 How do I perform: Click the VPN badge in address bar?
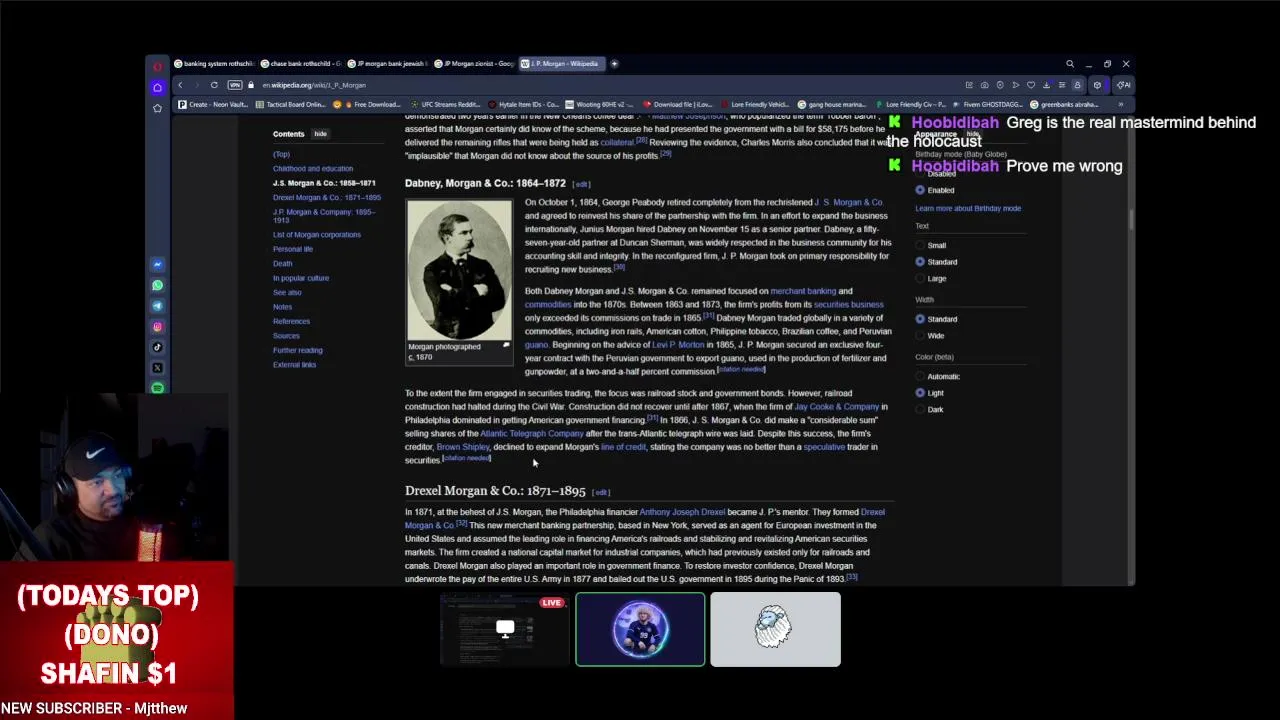(x=235, y=85)
